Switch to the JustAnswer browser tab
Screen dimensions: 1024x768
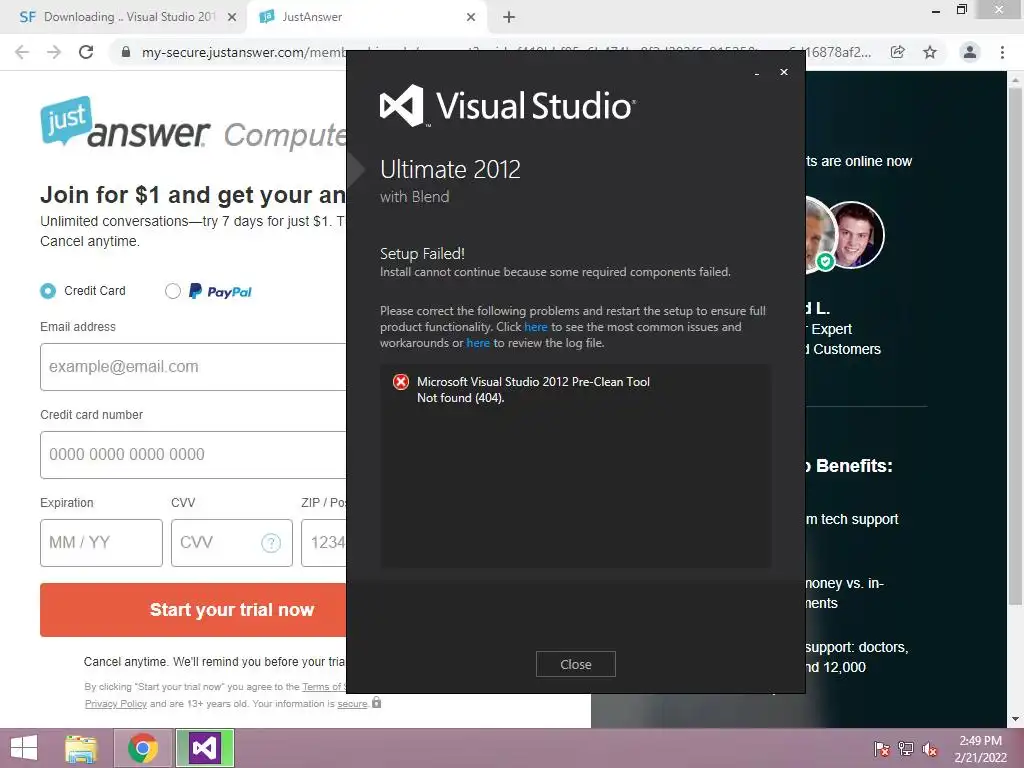coord(366,17)
